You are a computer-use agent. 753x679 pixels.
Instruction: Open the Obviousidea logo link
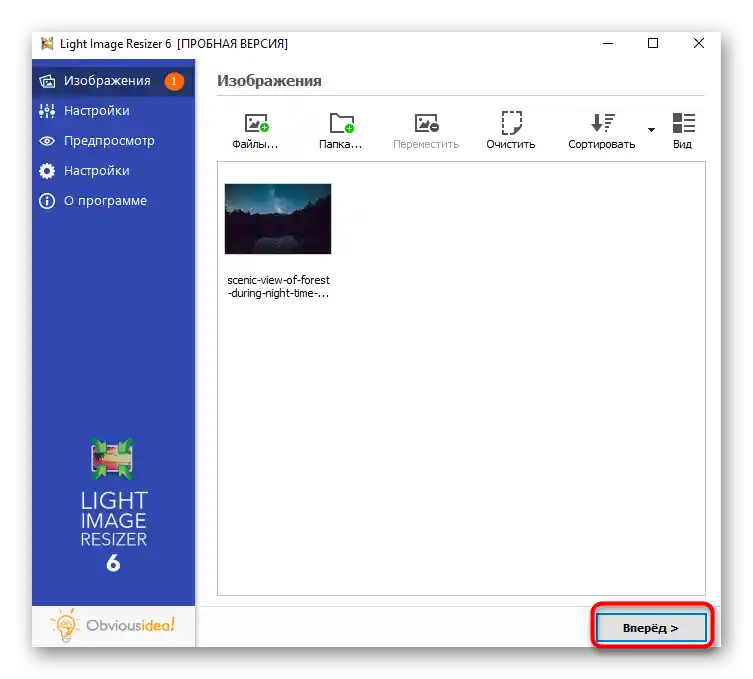click(x=113, y=626)
